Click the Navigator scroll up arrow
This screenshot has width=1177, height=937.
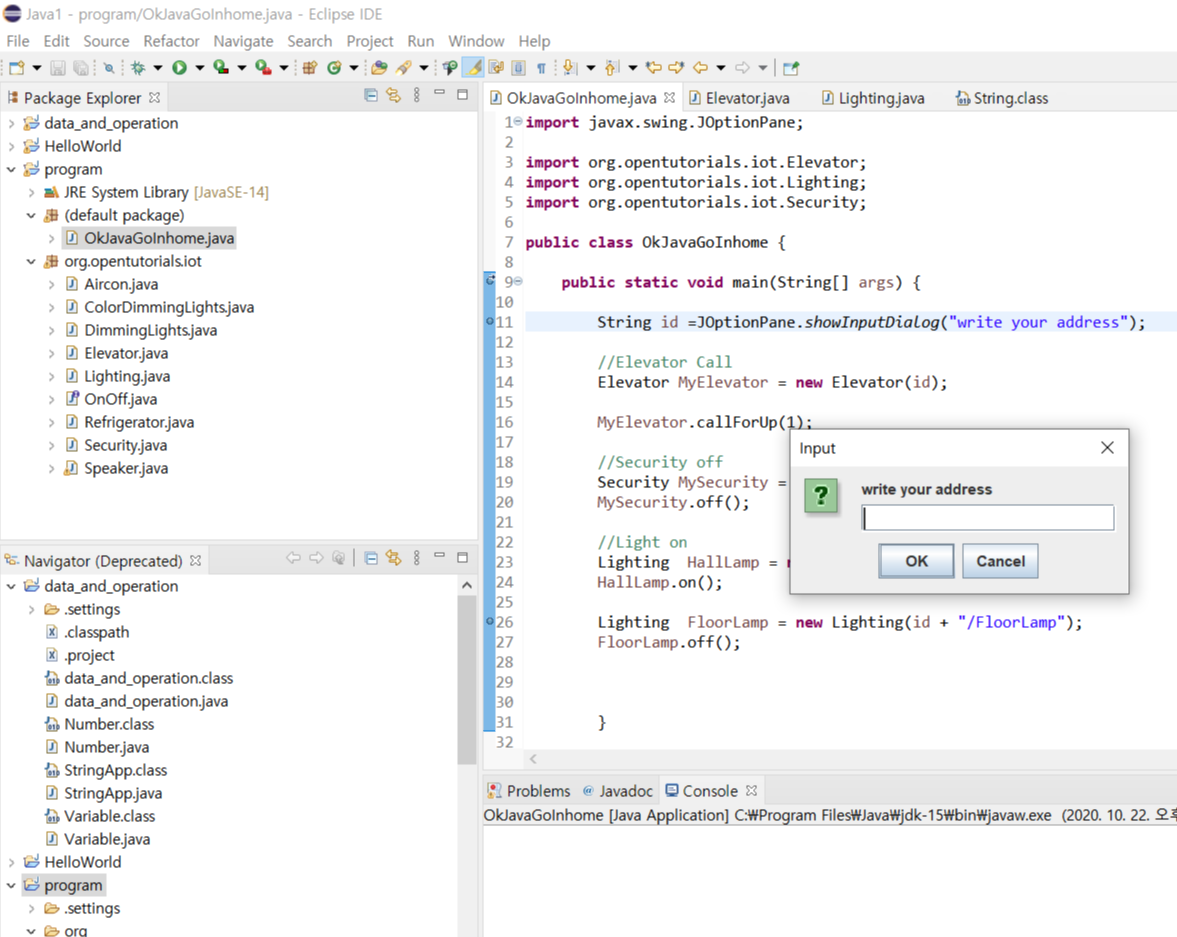click(467, 585)
